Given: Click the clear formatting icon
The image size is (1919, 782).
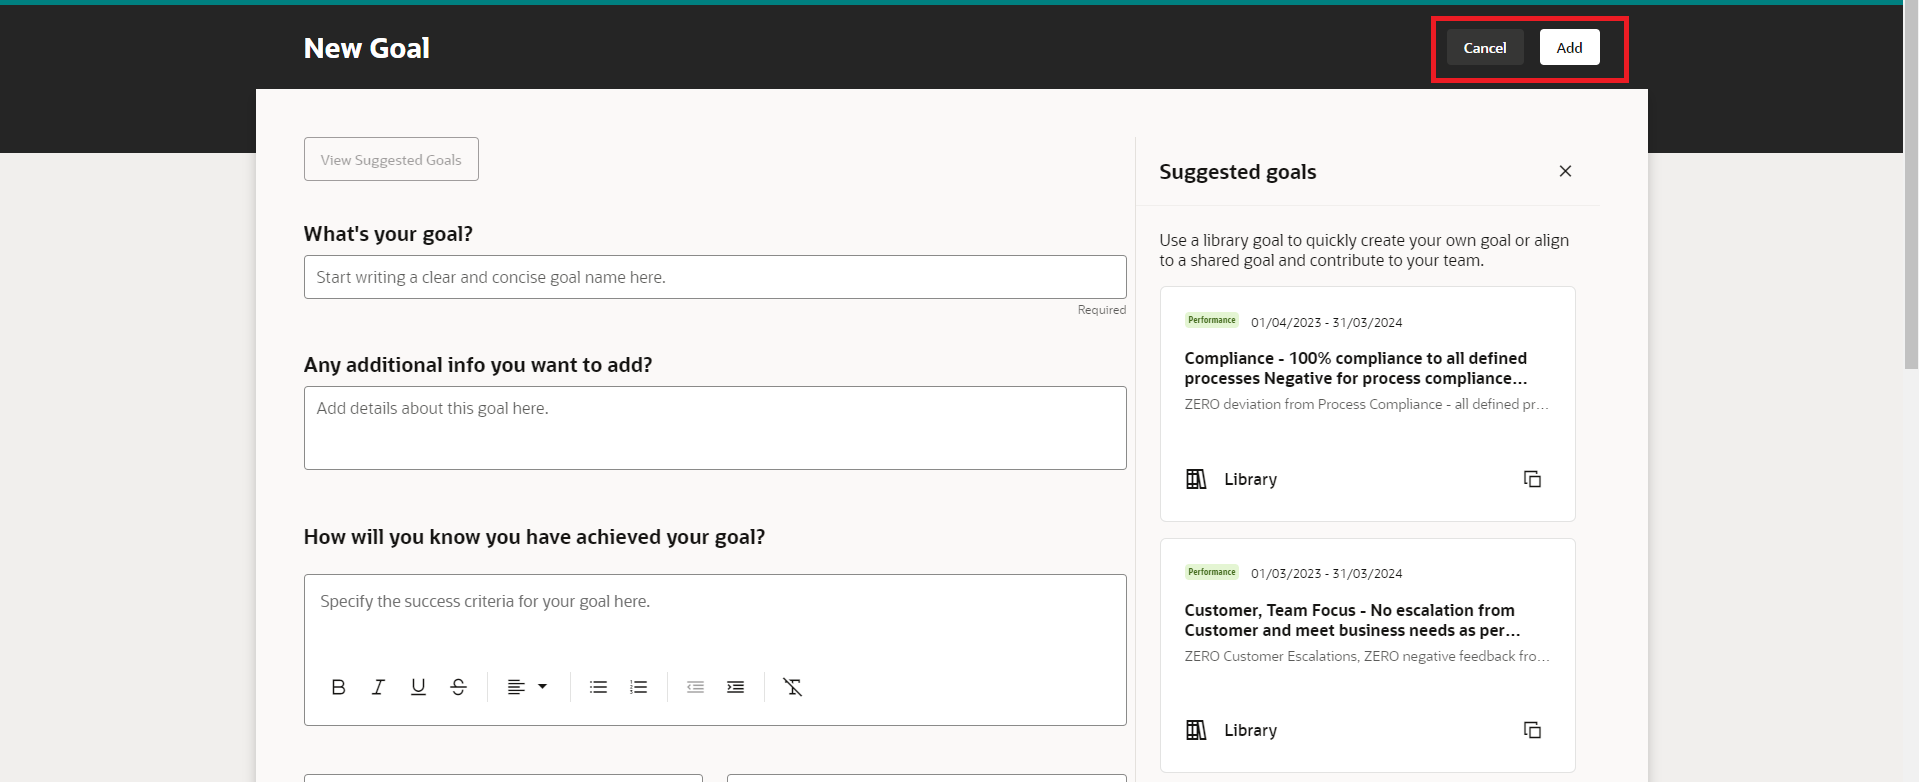Looking at the screenshot, I should 793,687.
